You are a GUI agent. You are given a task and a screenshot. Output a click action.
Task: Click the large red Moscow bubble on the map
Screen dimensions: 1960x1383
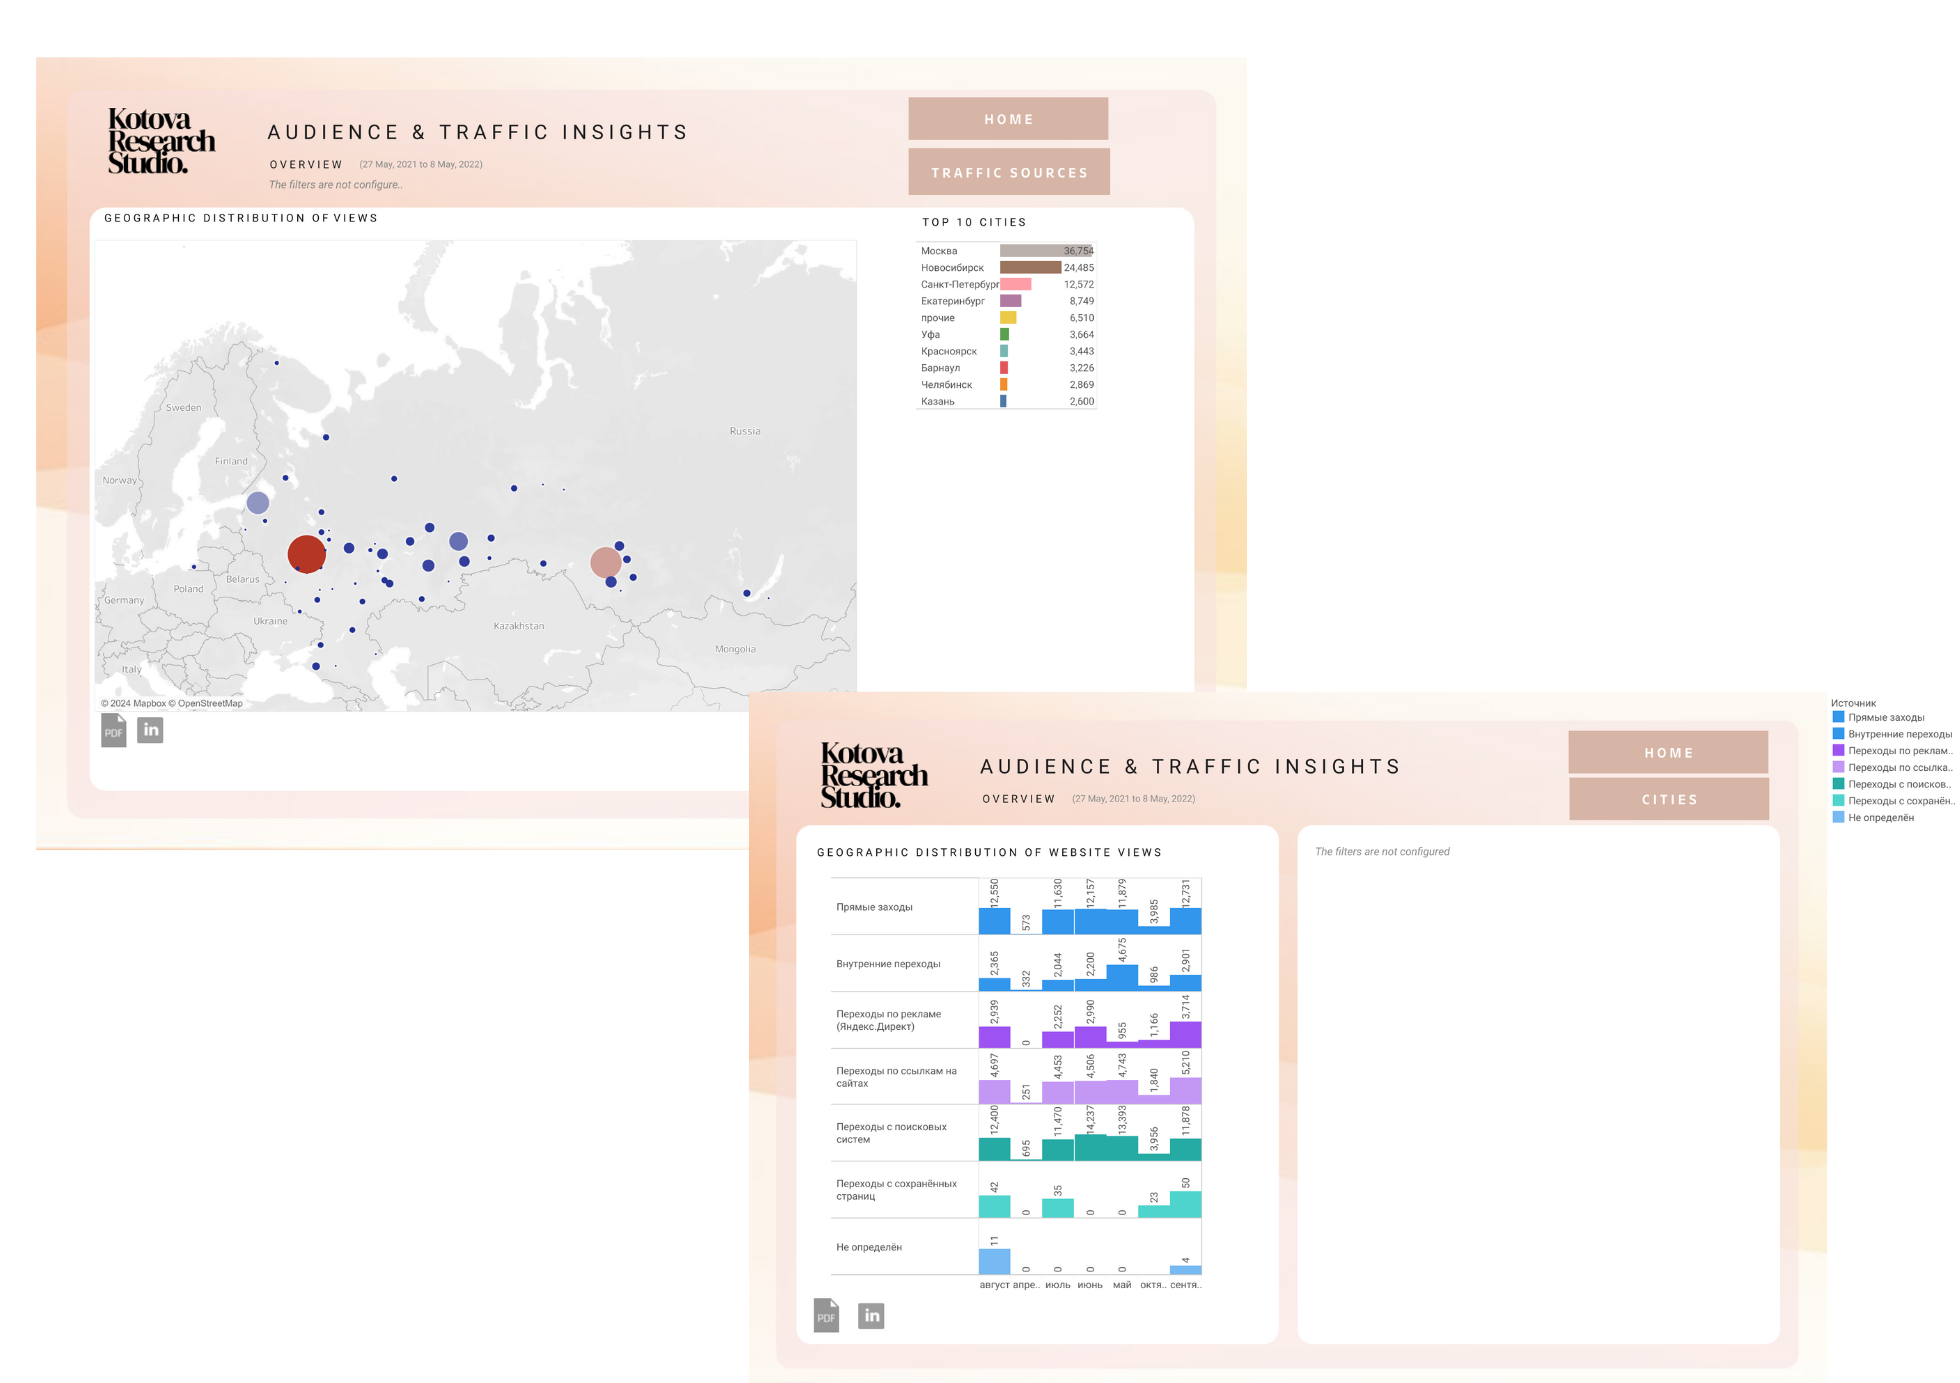tap(306, 554)
